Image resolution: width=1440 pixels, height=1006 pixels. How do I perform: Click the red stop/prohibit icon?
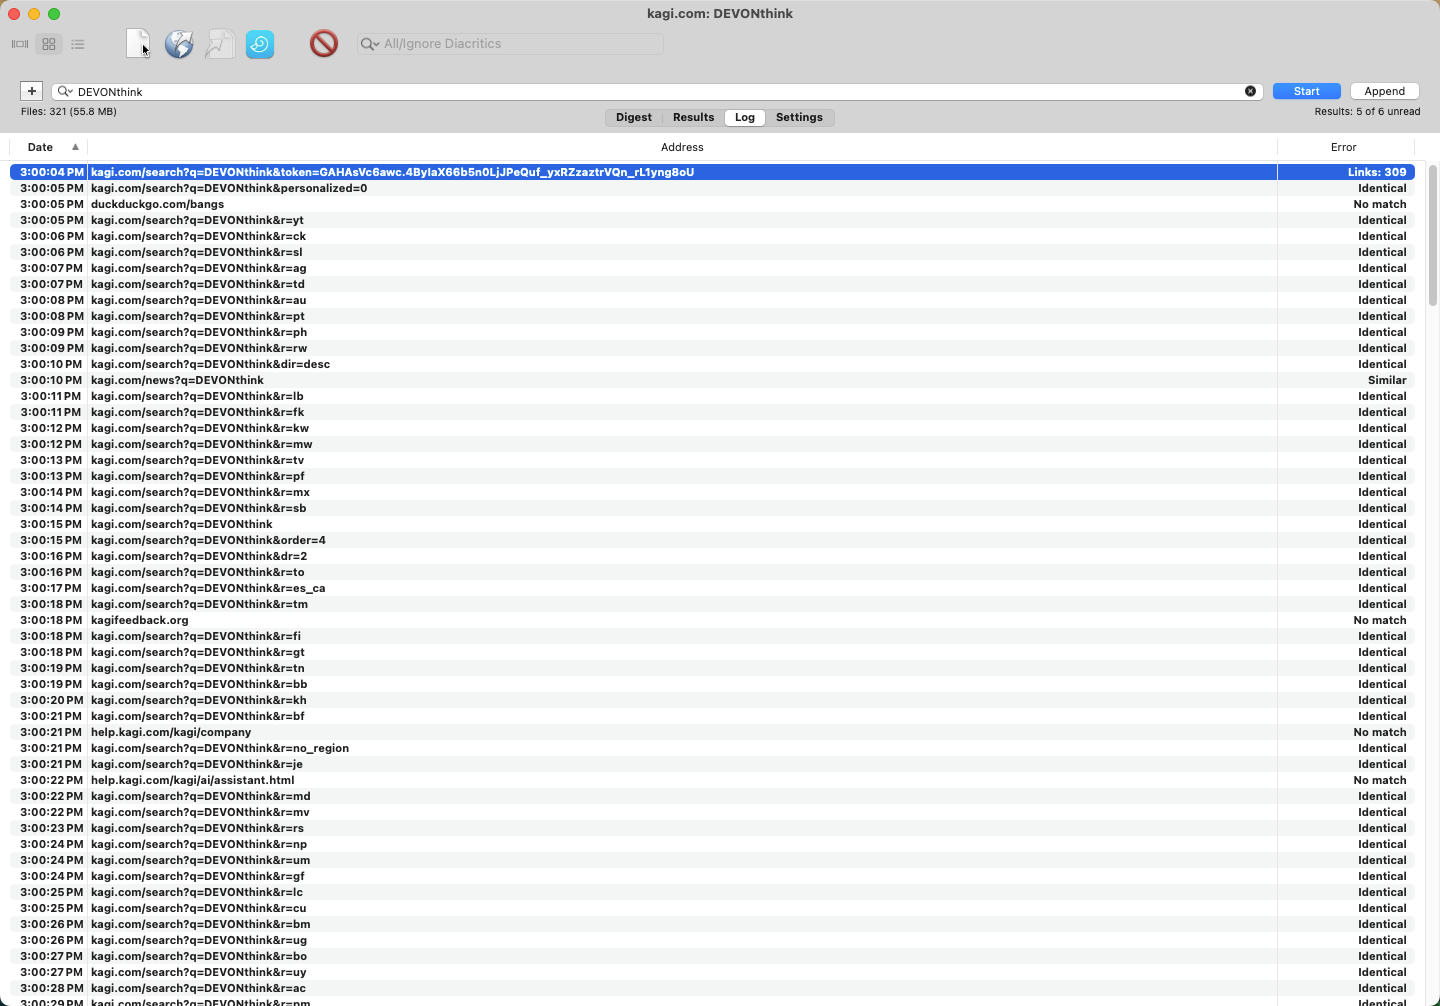click(x=324, y=43)
